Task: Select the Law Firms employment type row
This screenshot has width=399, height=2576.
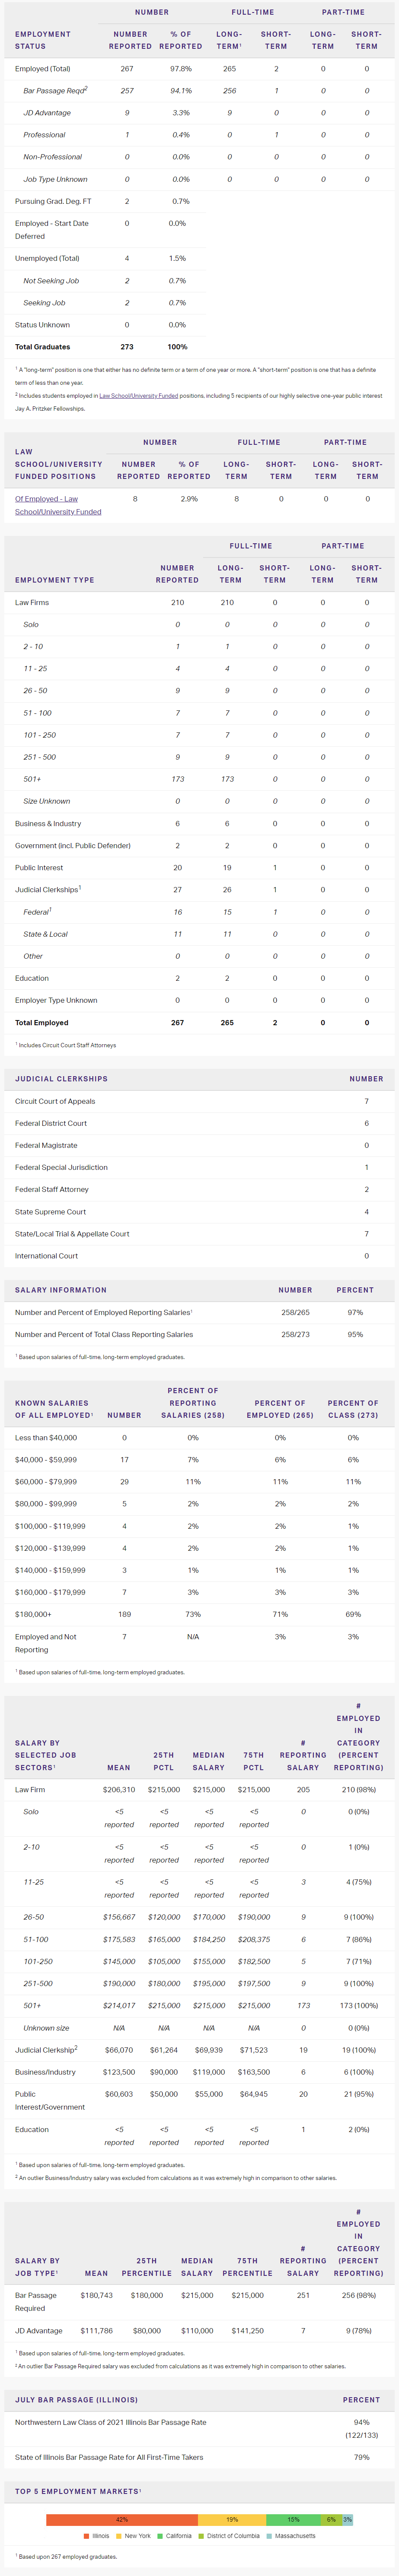Action: point(32,602)
